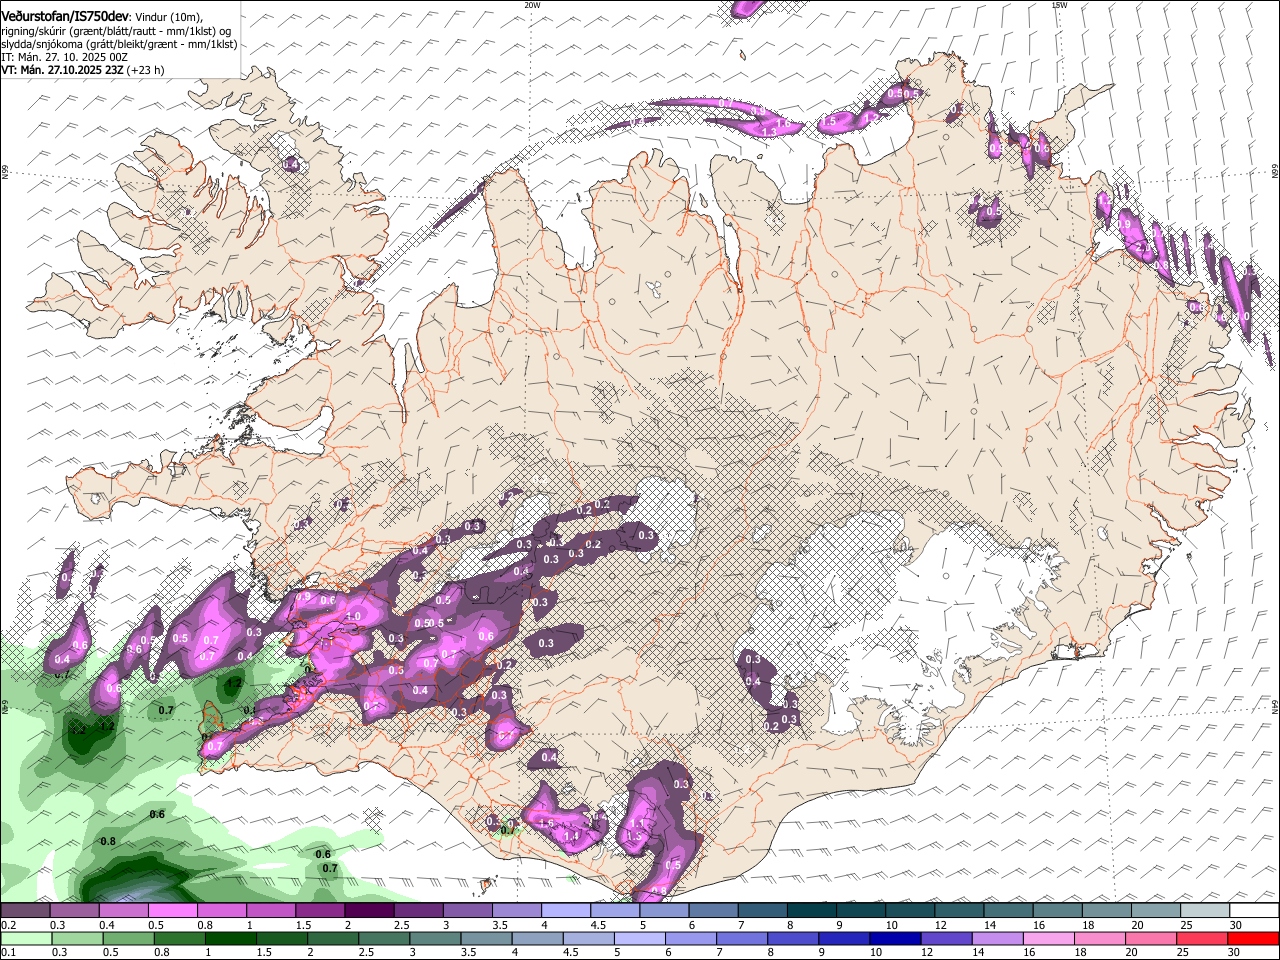Click the '20W' longitude label at top
Viewport: 1280px width, 960px height.
click(532, 5)
